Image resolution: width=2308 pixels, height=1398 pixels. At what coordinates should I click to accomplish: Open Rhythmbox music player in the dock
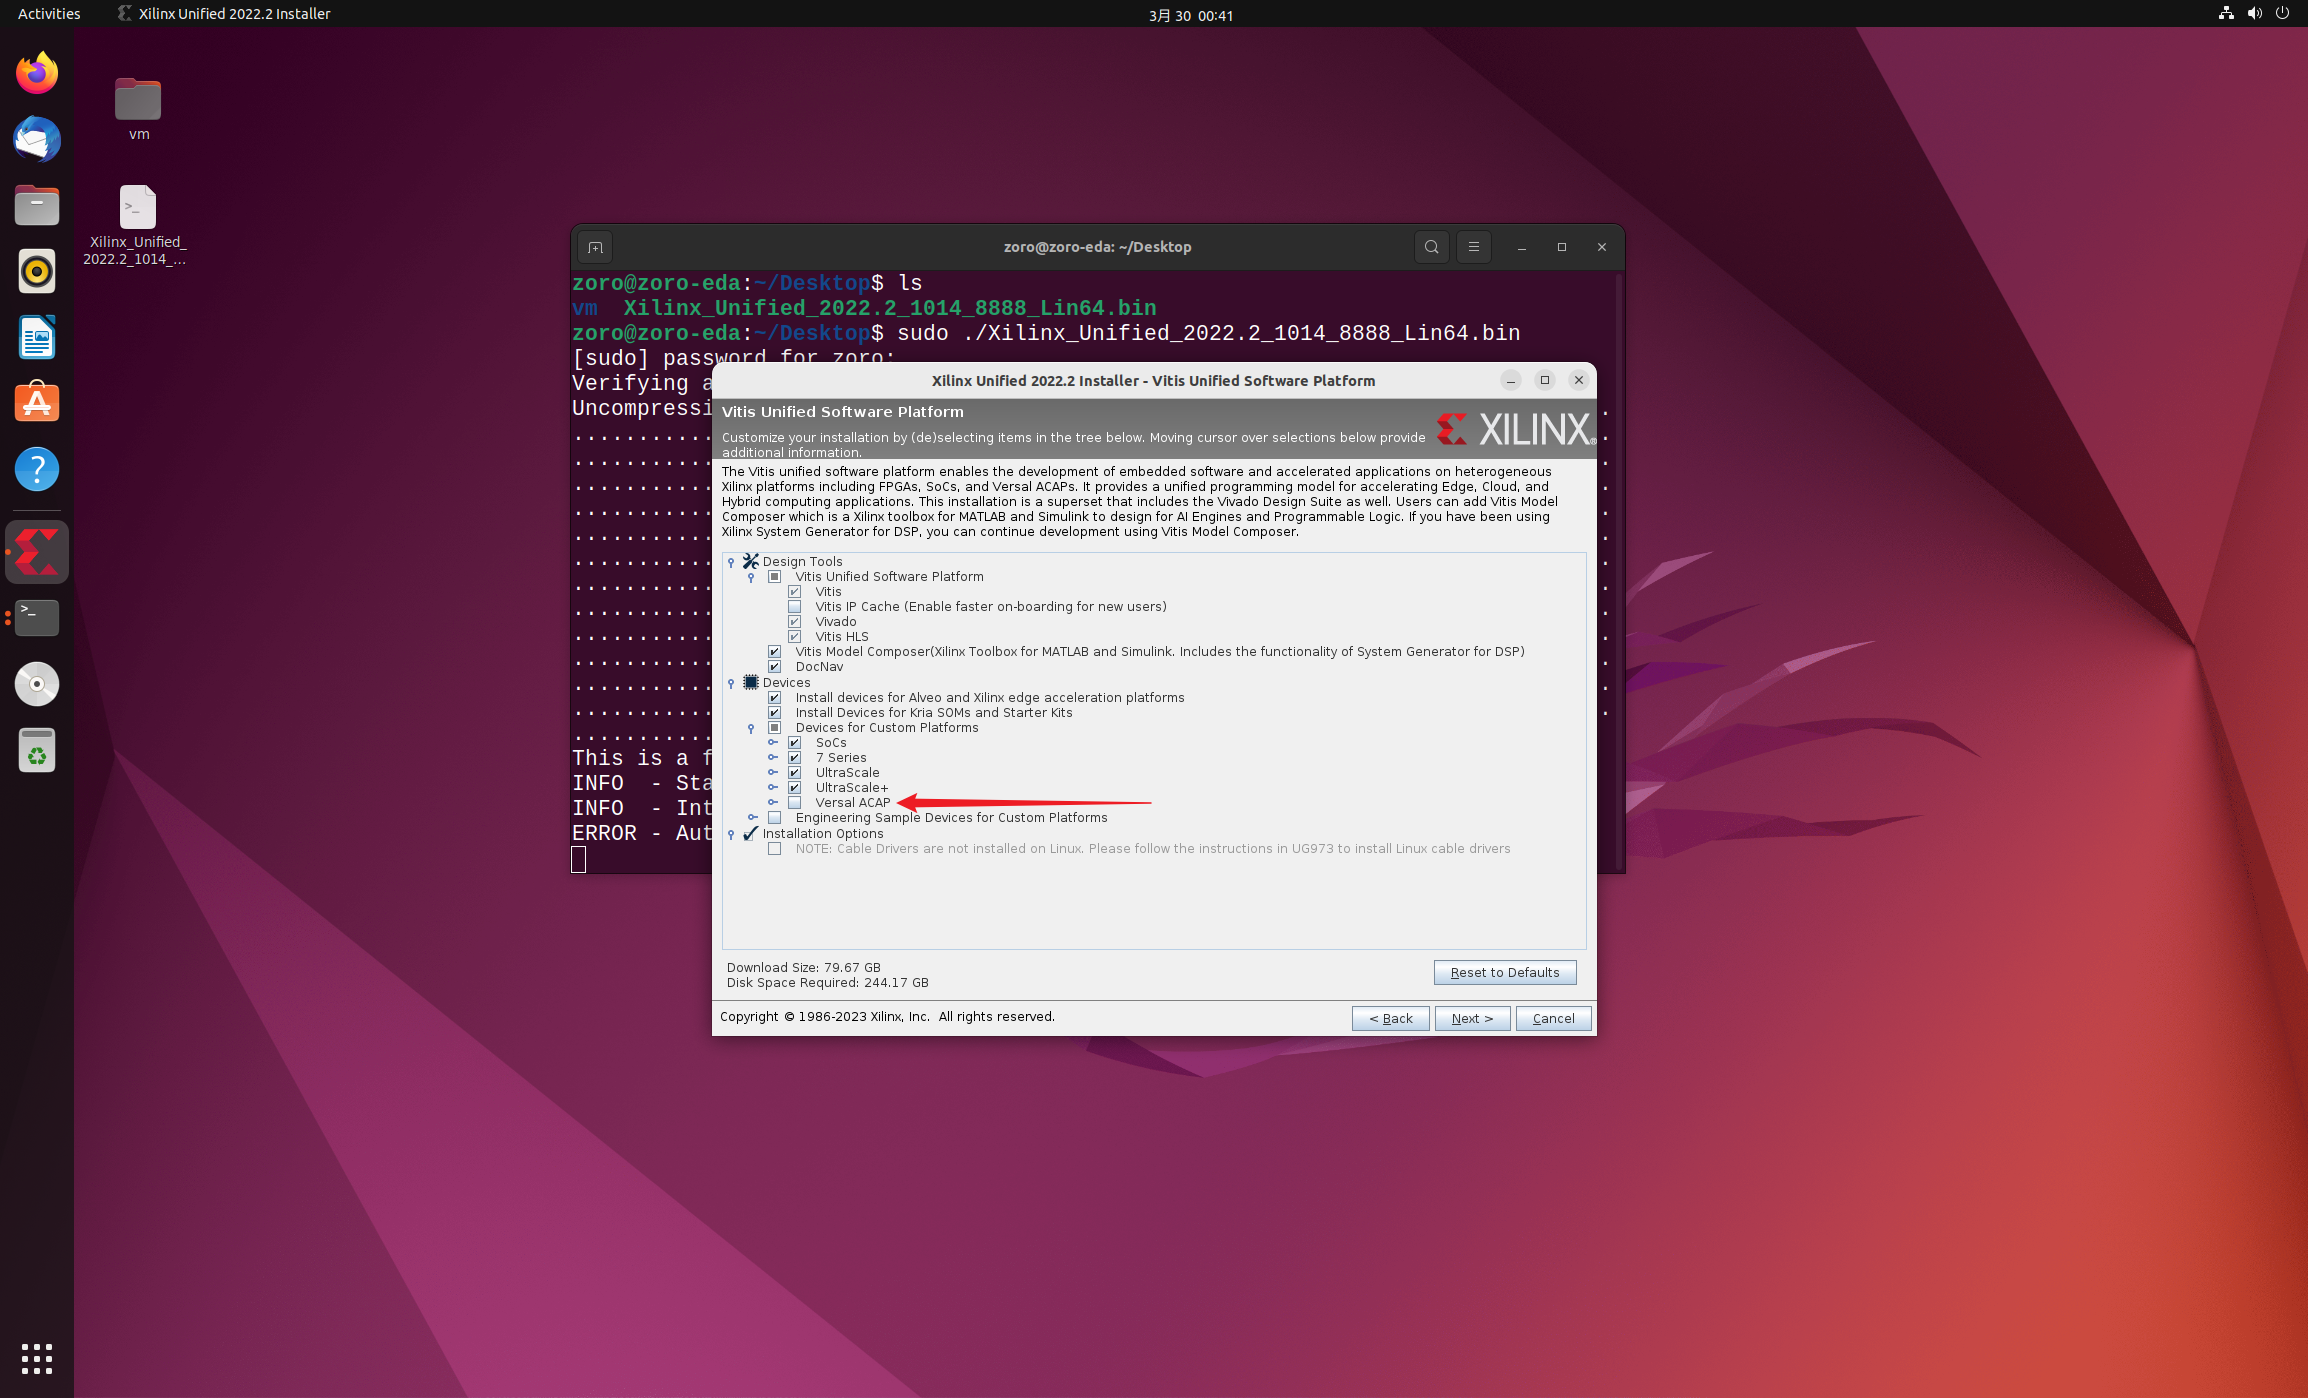pyautogui.click(x=37, y=271)
